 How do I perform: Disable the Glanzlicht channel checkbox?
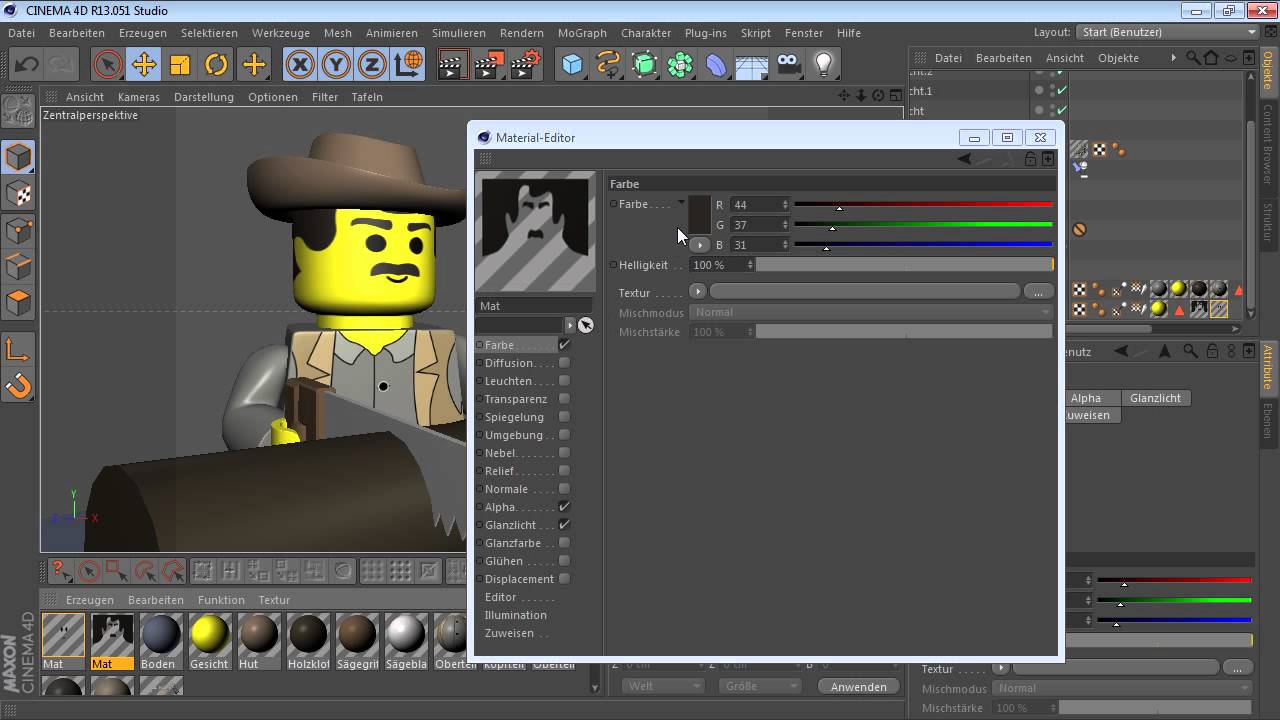[564, 525]
